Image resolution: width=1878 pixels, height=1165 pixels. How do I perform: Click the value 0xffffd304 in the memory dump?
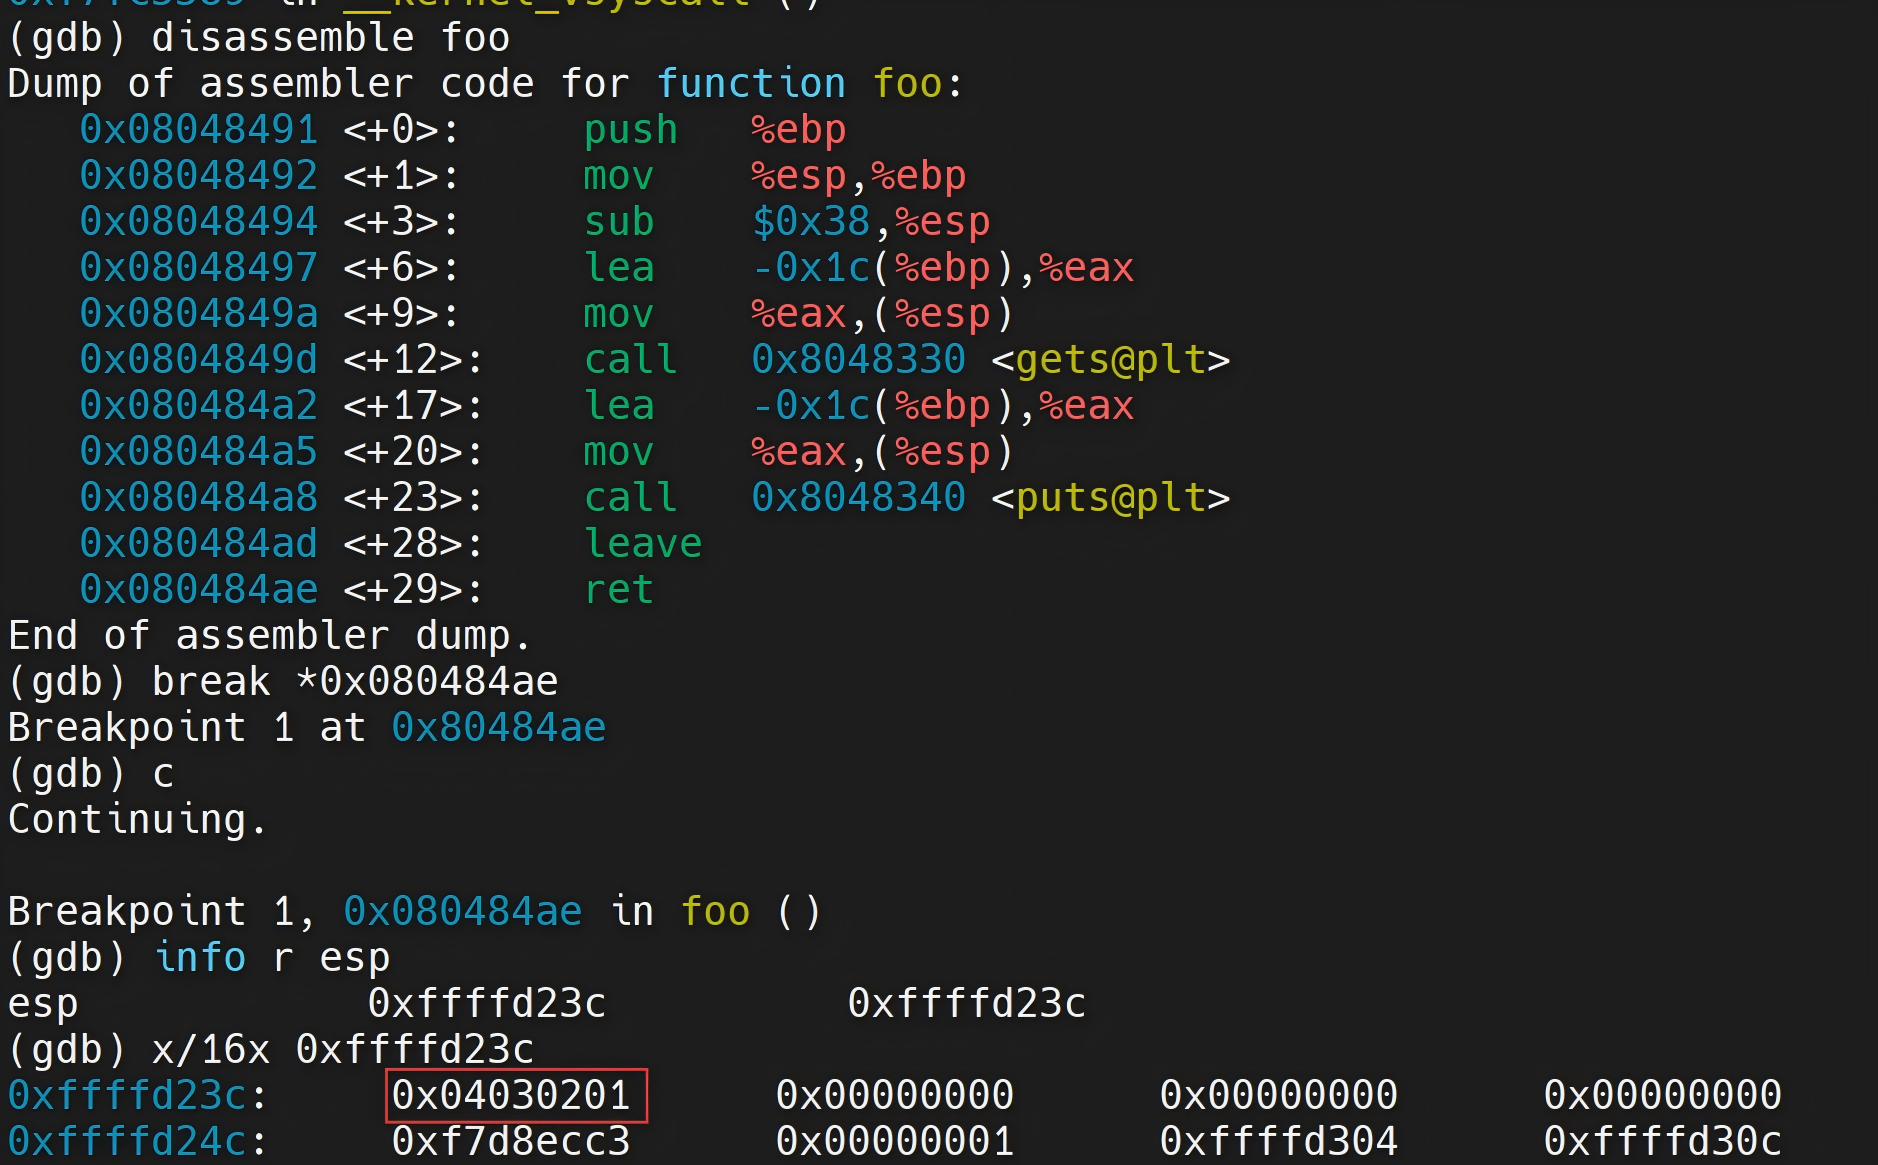click(x=1278, y=1141)
